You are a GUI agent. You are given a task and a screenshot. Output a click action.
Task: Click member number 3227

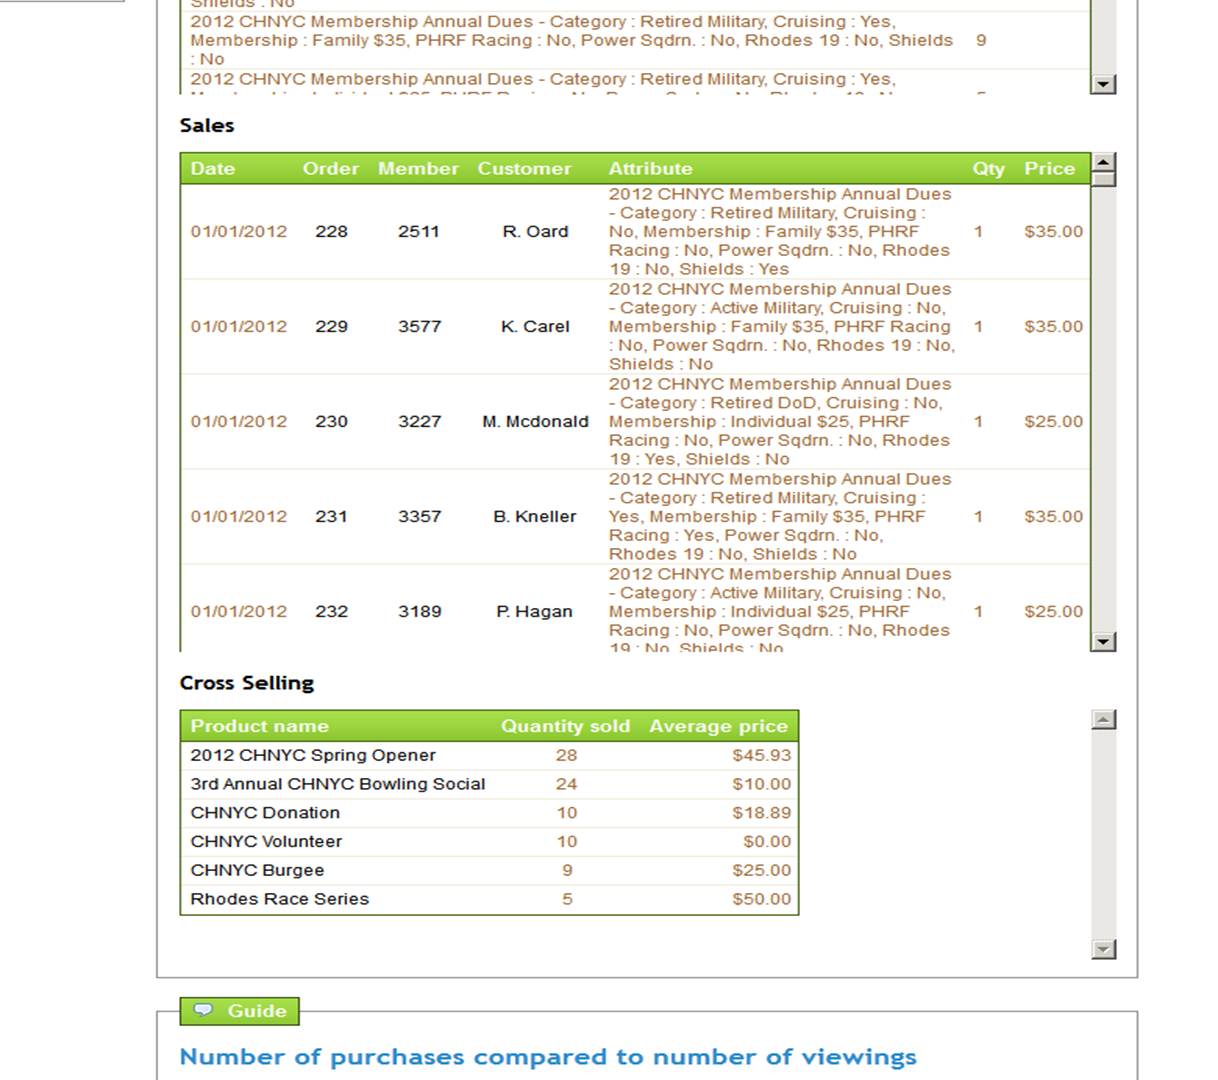click(x=419, y=421)
